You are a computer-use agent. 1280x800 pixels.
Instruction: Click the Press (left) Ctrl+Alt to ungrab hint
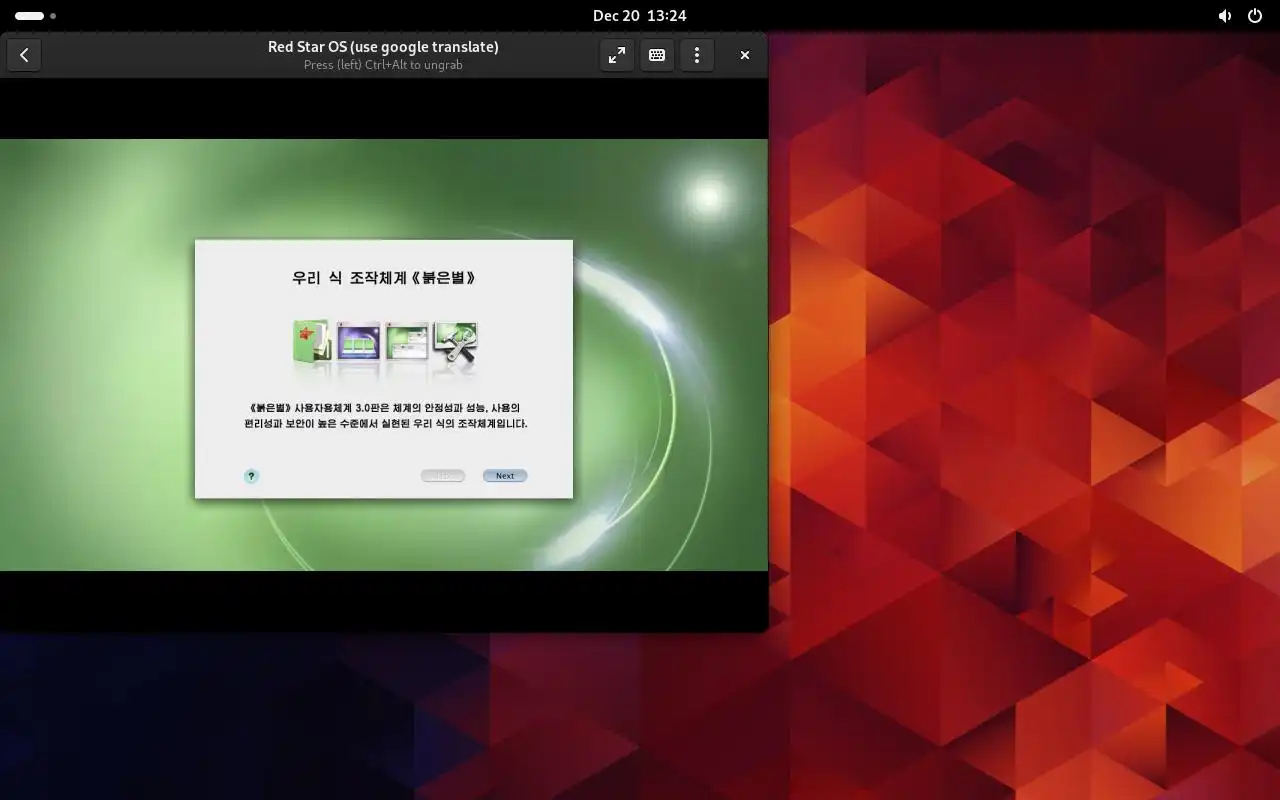point(383,65)
